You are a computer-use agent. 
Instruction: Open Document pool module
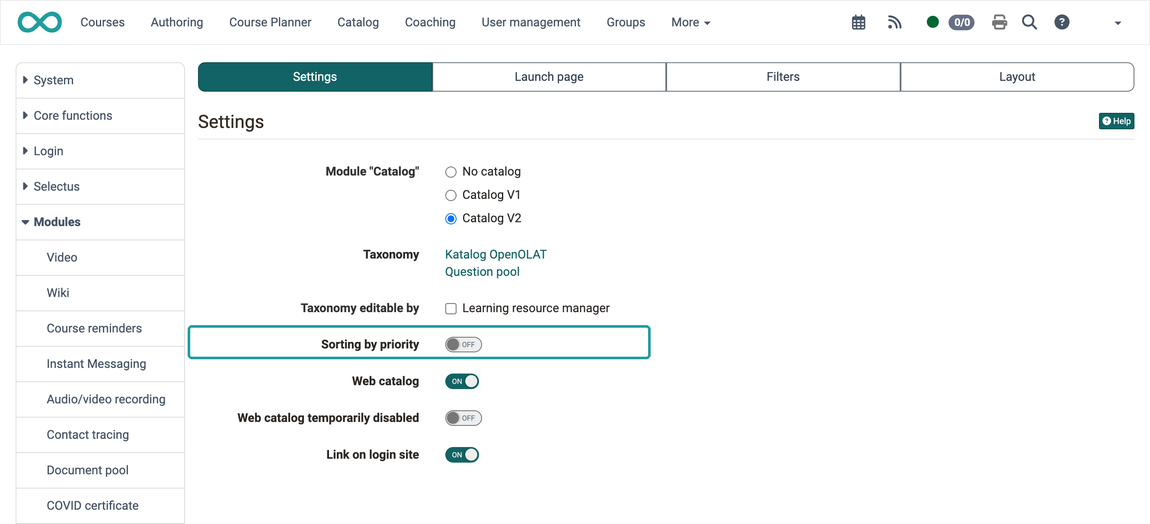pyautogui.click(x=100, y=470)
